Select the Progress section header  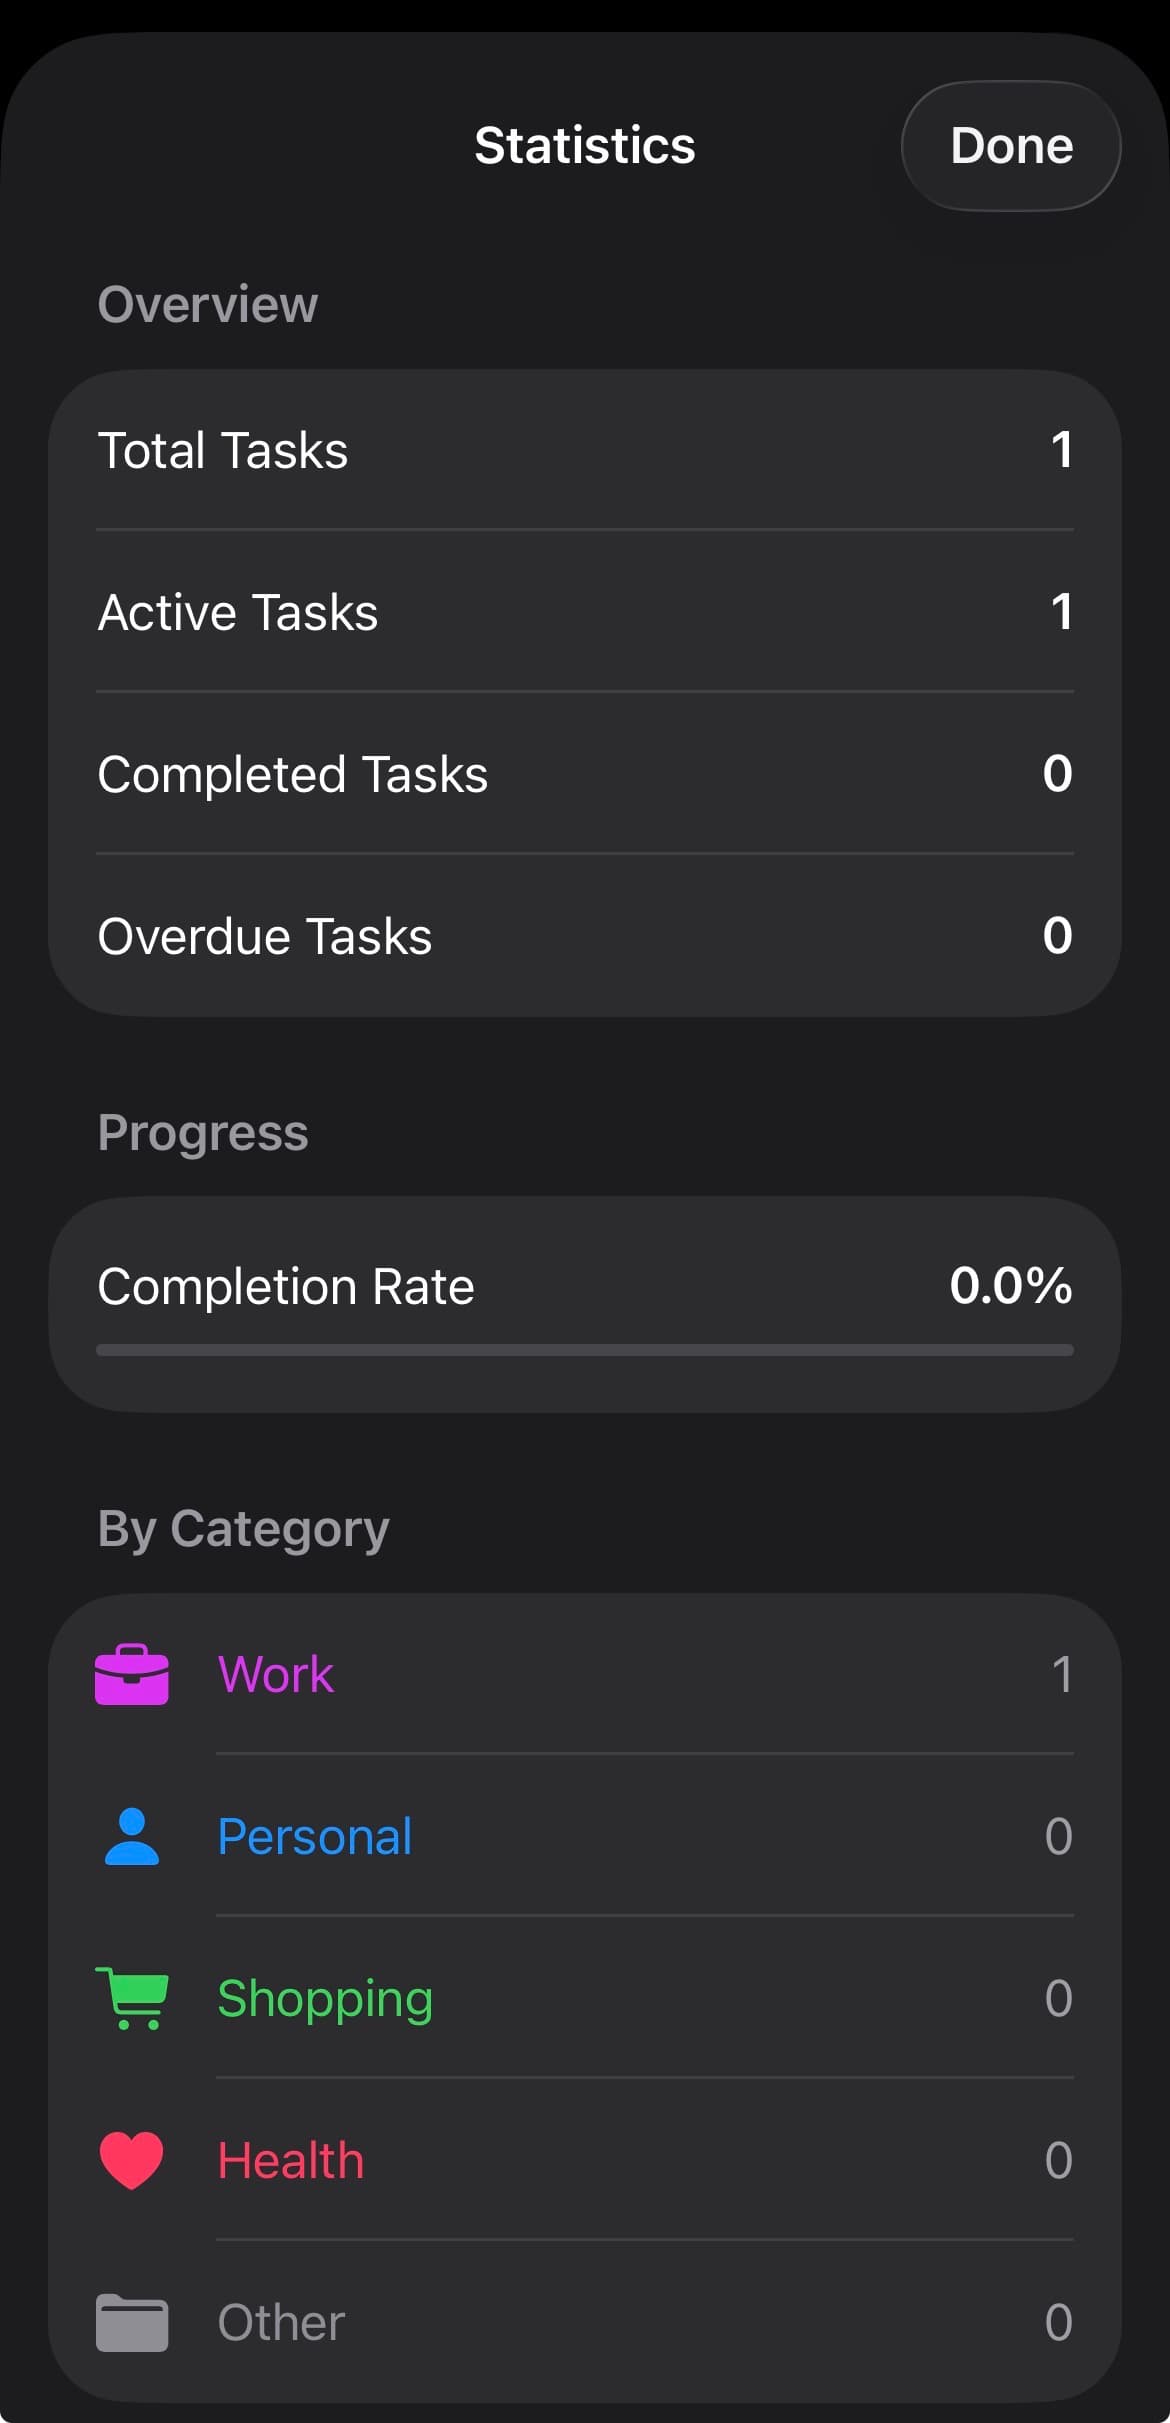pyautogui.click(x=202, y=1132)
